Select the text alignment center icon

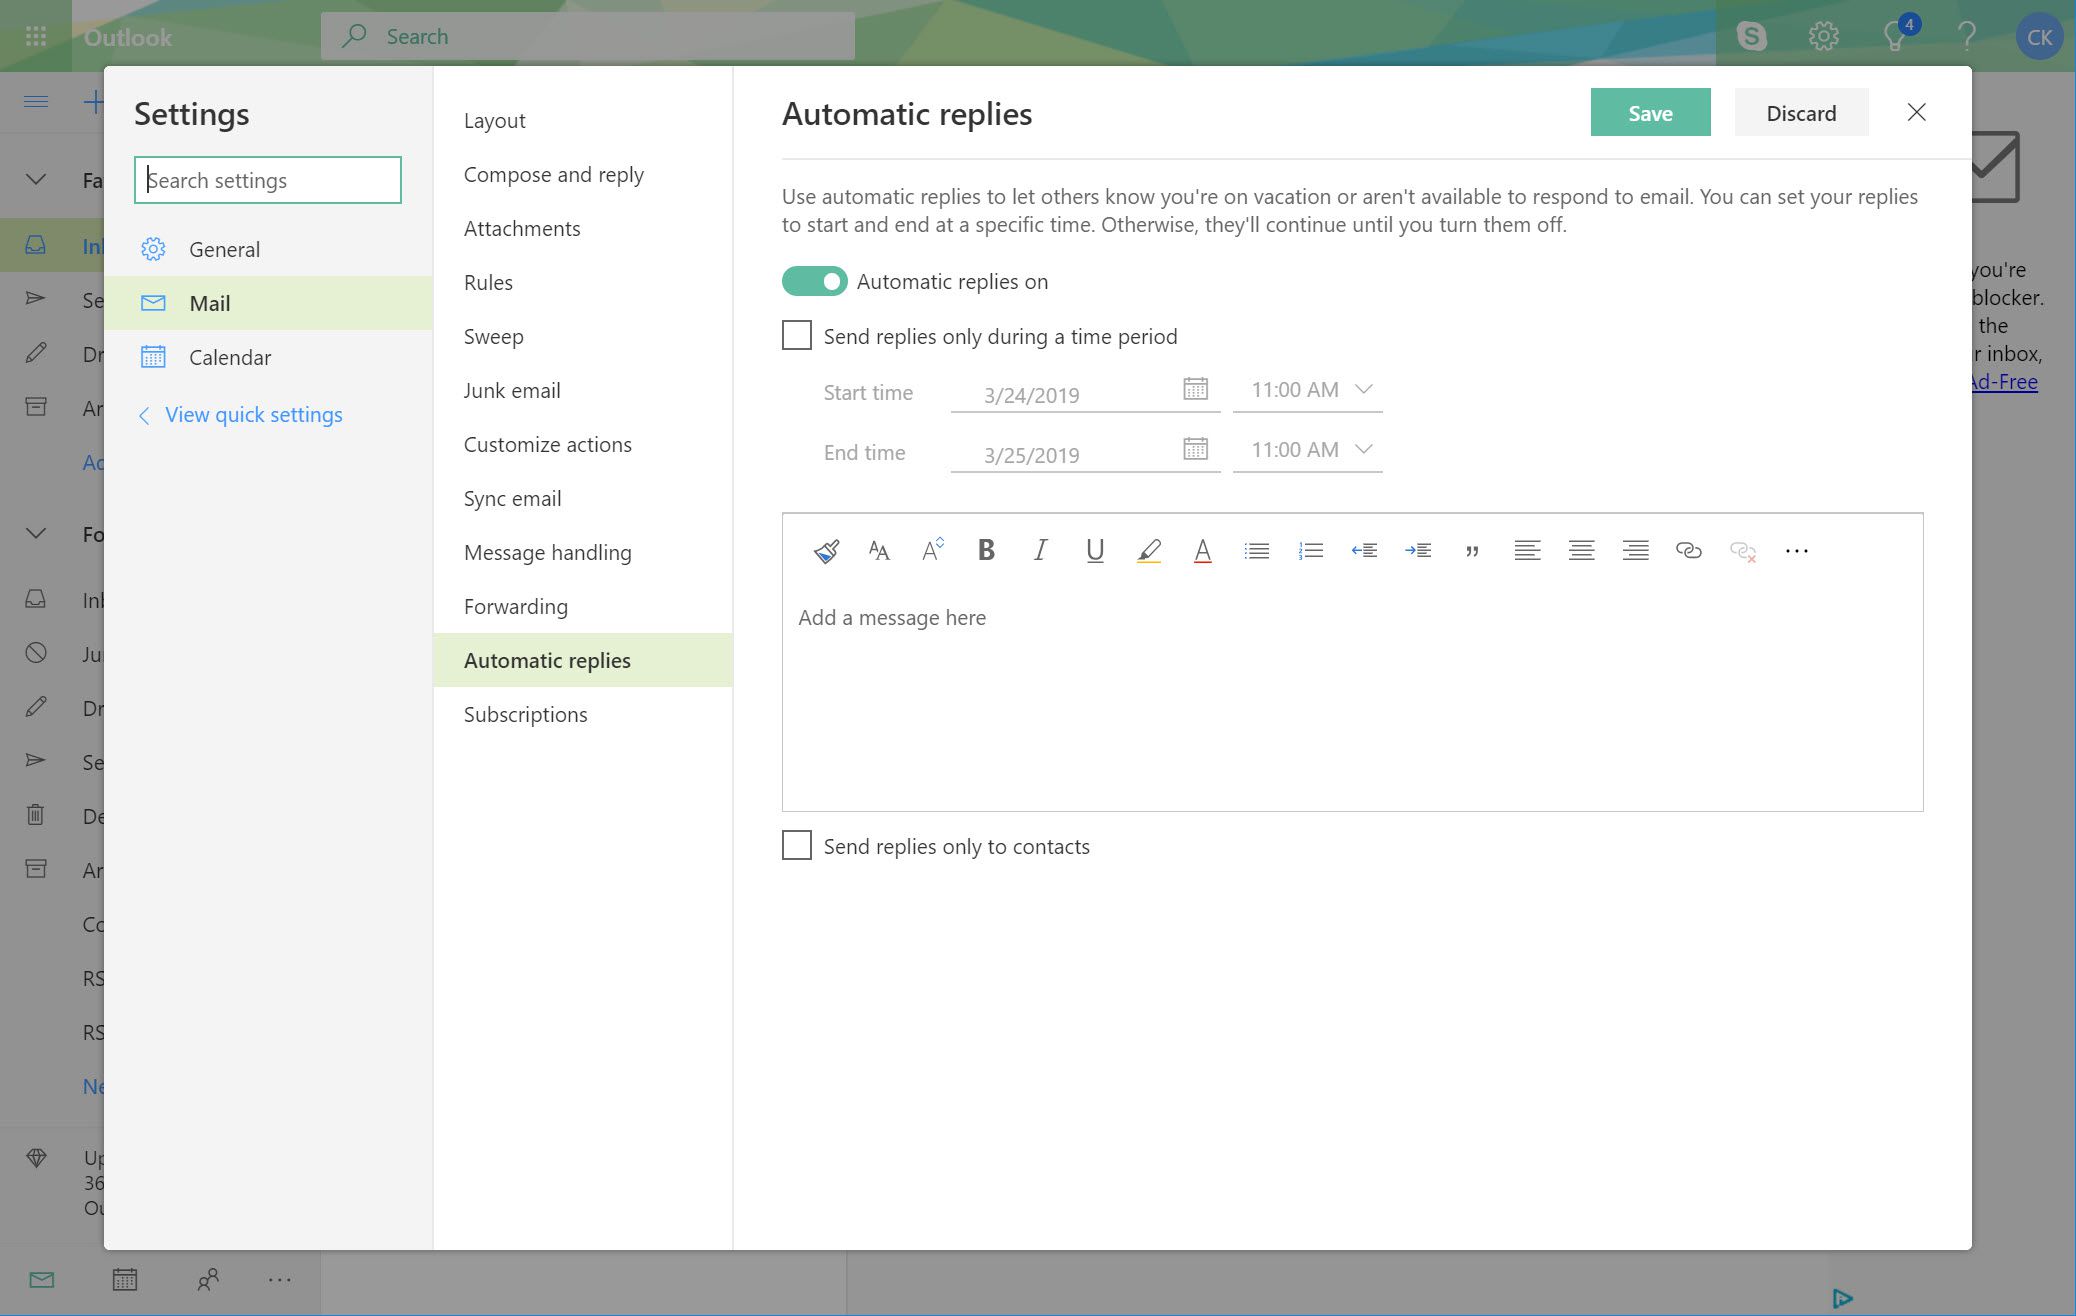tap(1578, 549)
